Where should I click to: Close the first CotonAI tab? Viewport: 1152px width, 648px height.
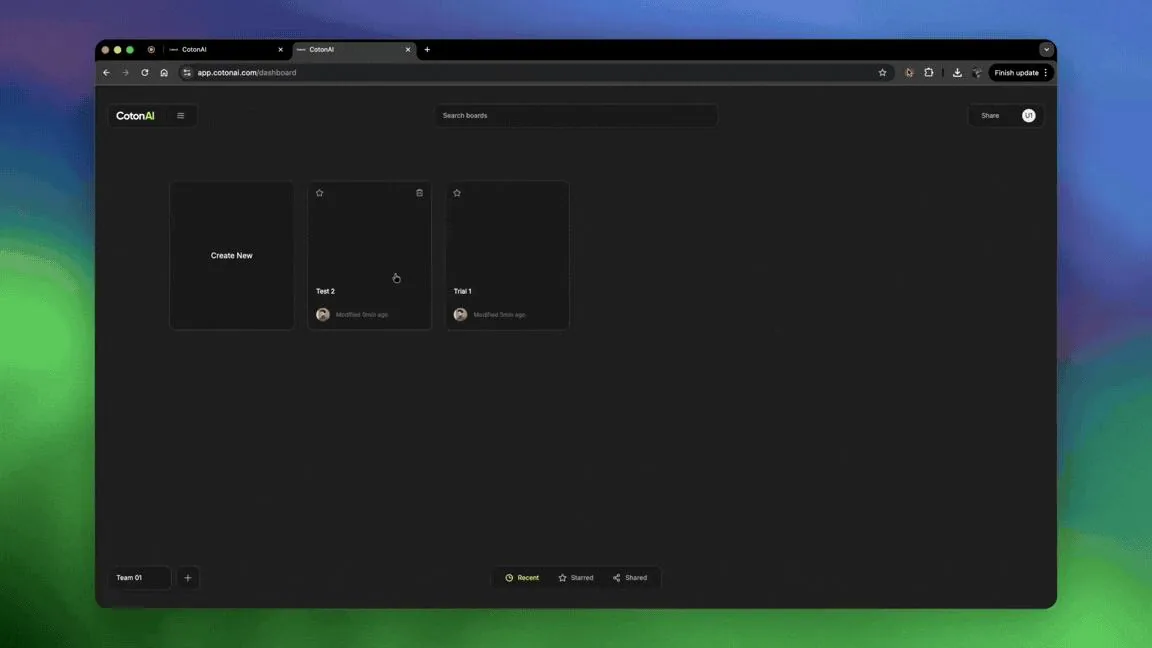[281, 49]
